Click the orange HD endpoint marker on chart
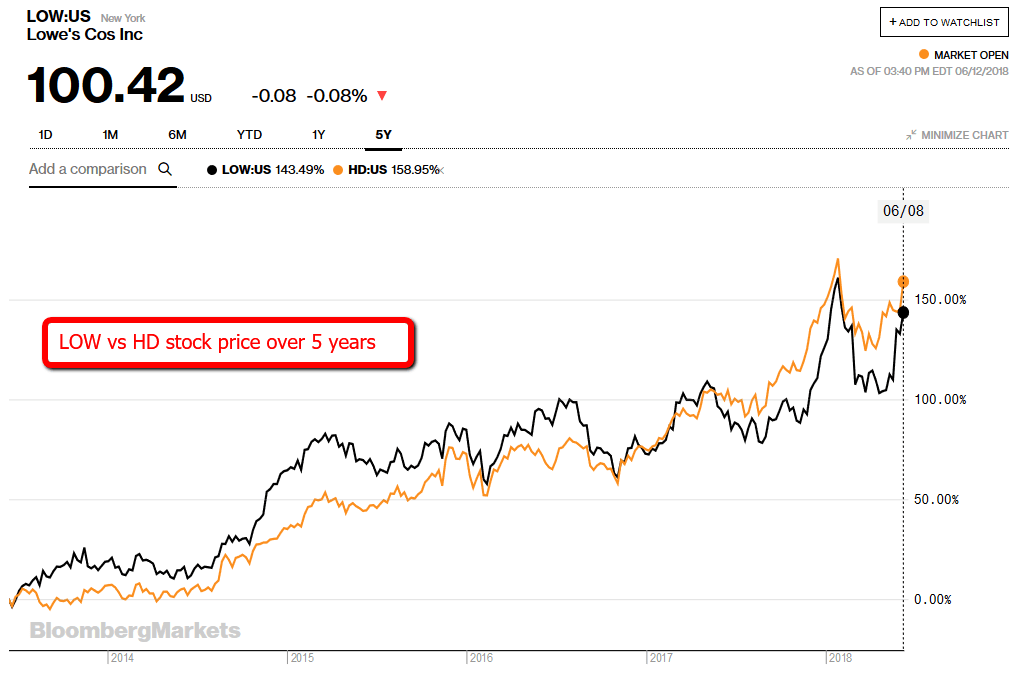This screenshot has height=678, width=1031. pyautogui.click(x=904, y=282)
